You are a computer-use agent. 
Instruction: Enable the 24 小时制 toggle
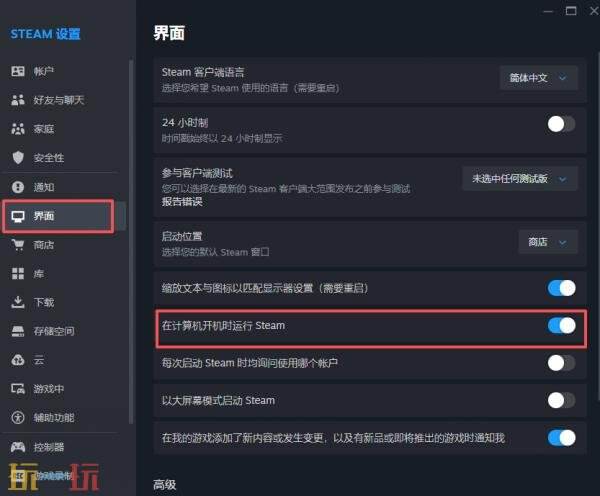pyautogui.click(x=561, y=124)
